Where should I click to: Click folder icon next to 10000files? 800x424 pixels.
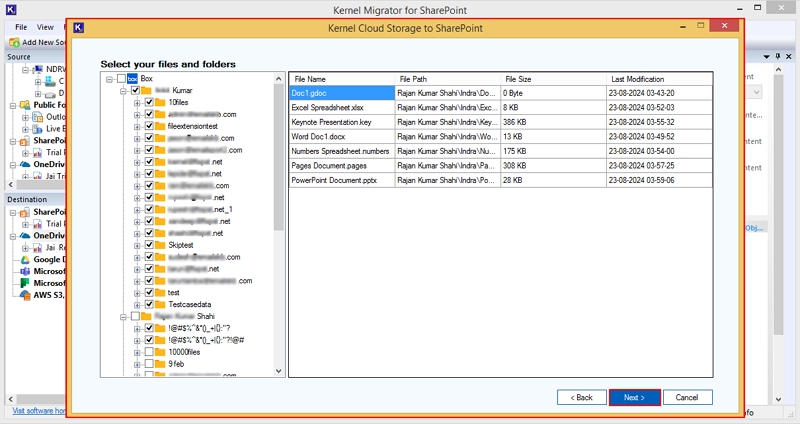tap(160, 352)
